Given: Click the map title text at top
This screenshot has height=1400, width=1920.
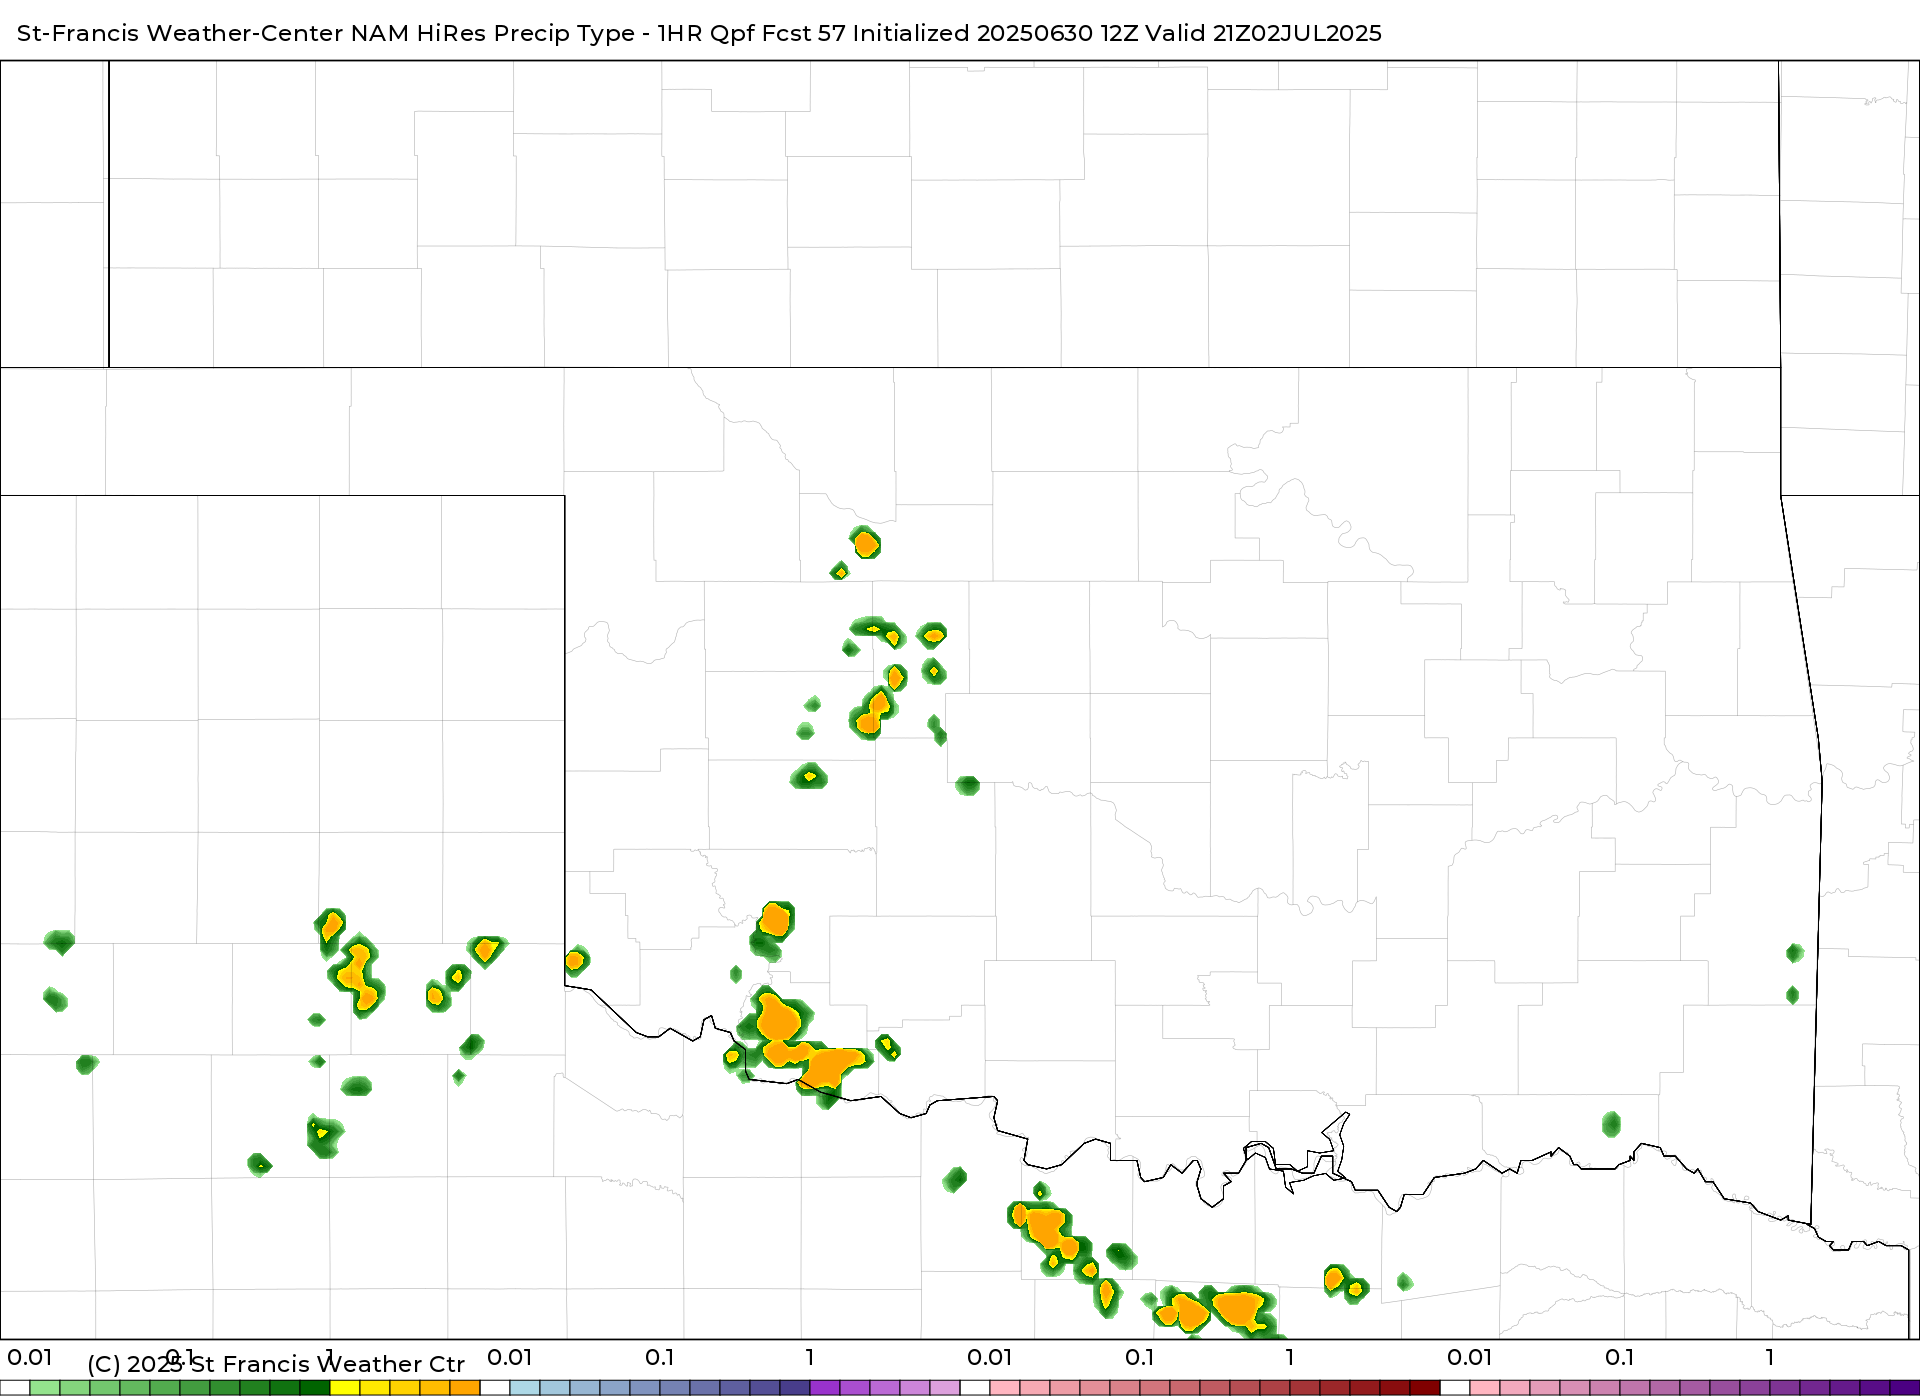Looking at the screenshot, I should (699, 33).
